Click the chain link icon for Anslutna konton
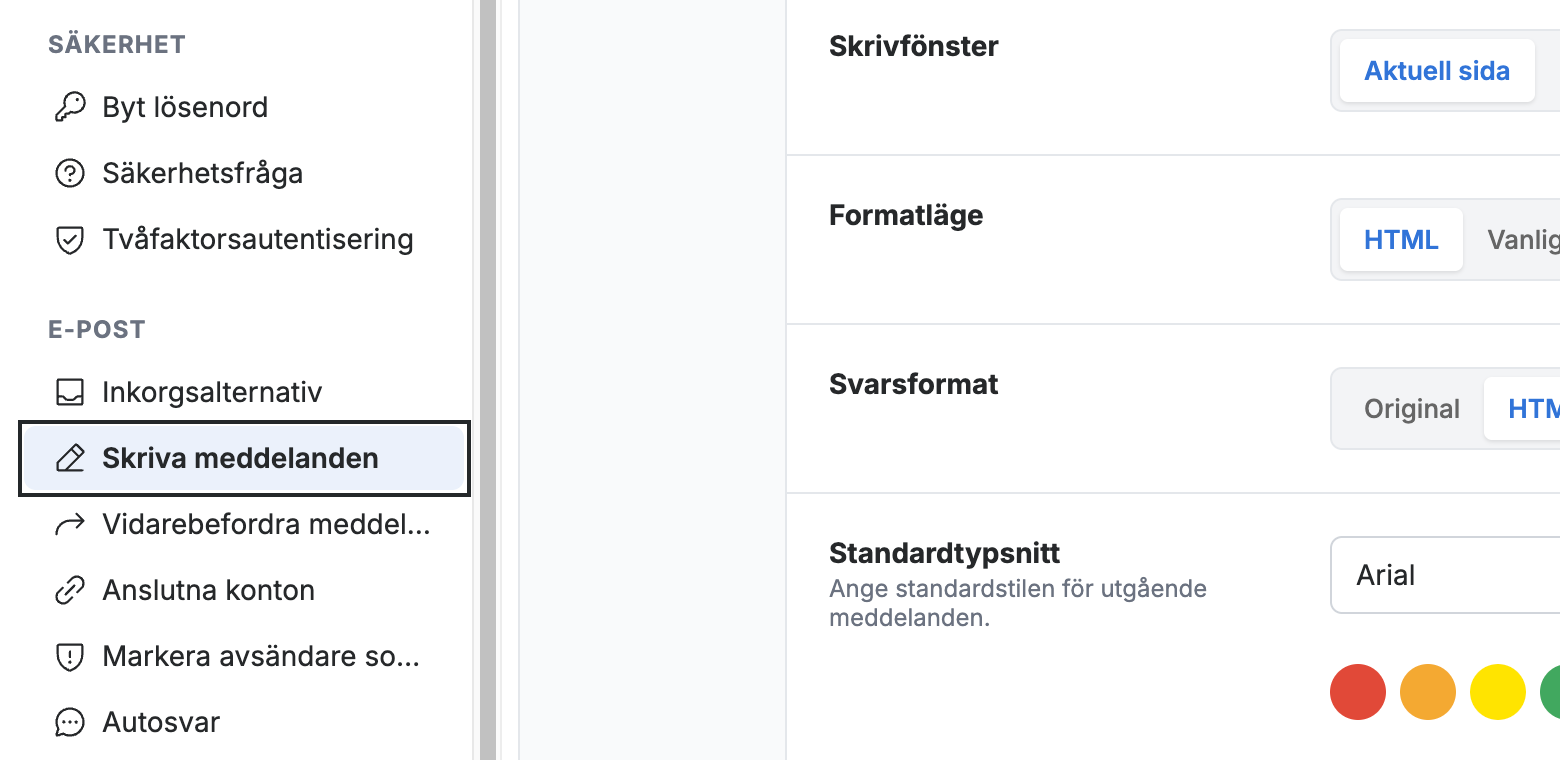This screenshot has height=760, width=1560. click(69, 591)
